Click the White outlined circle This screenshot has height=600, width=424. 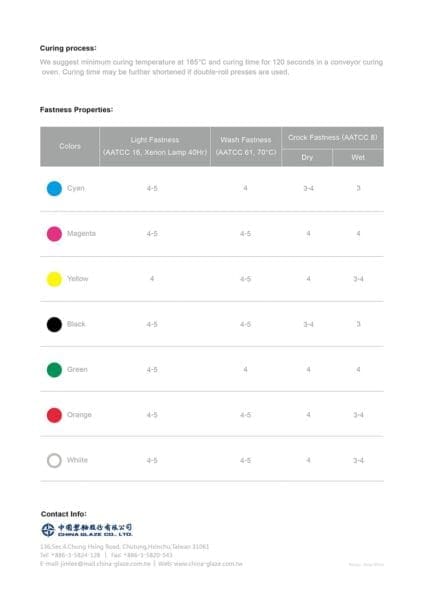point(54,460)
